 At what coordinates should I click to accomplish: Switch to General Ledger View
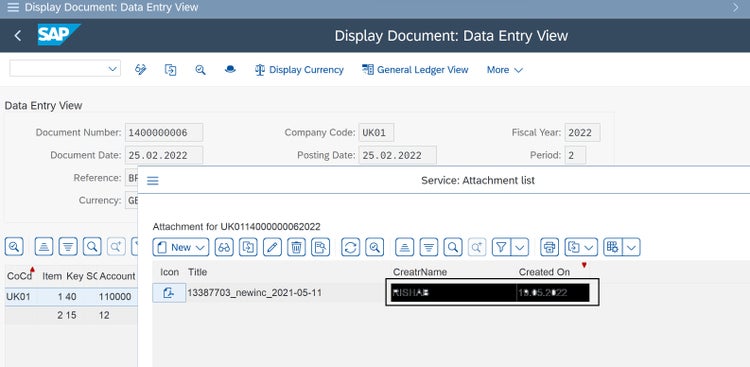[415, 70]
